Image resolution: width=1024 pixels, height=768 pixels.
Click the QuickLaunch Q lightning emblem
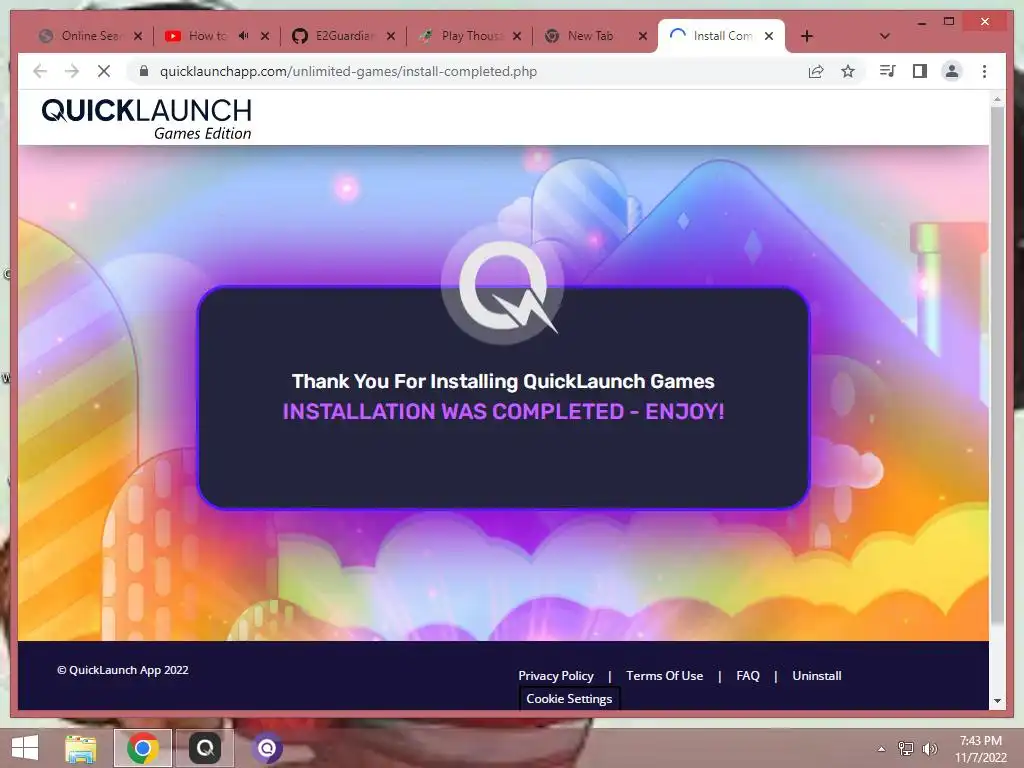pos(503,285)
